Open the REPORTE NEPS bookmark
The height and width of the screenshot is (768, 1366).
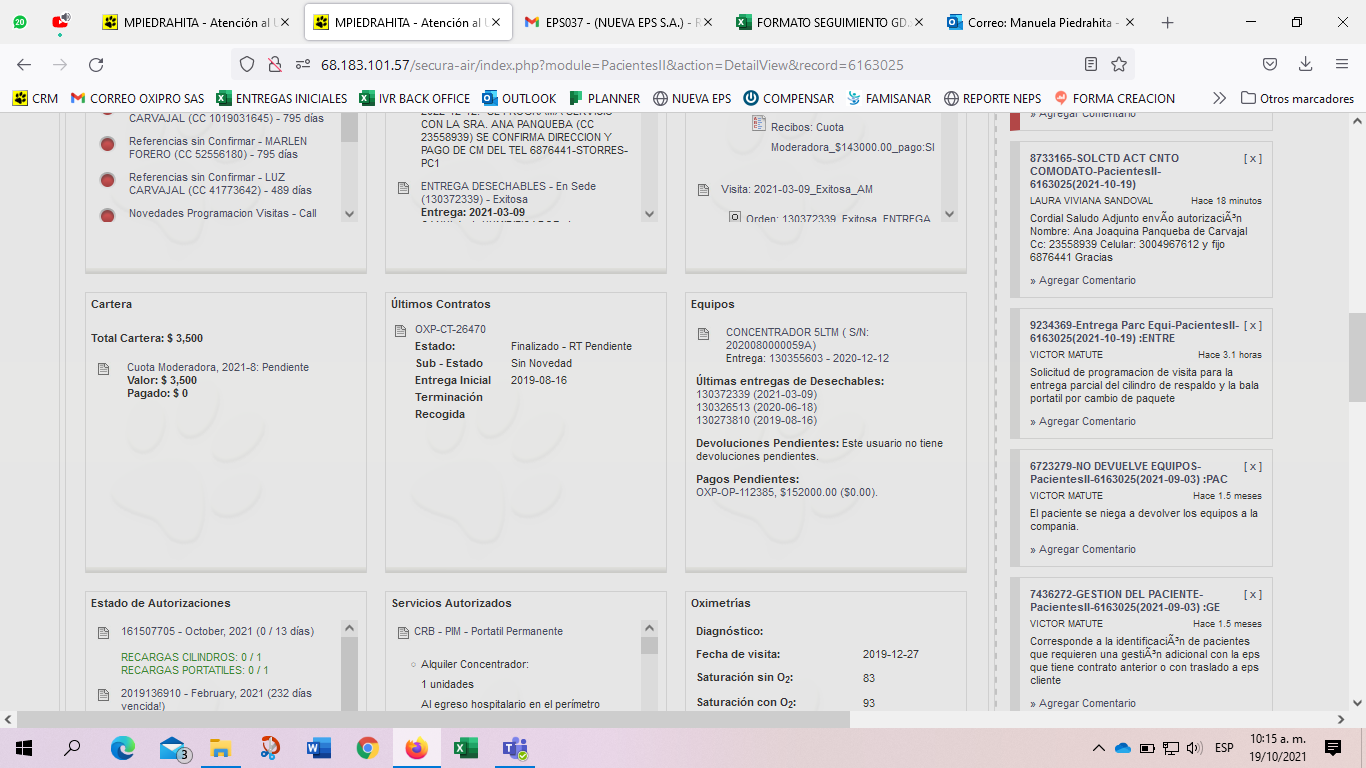992,98
